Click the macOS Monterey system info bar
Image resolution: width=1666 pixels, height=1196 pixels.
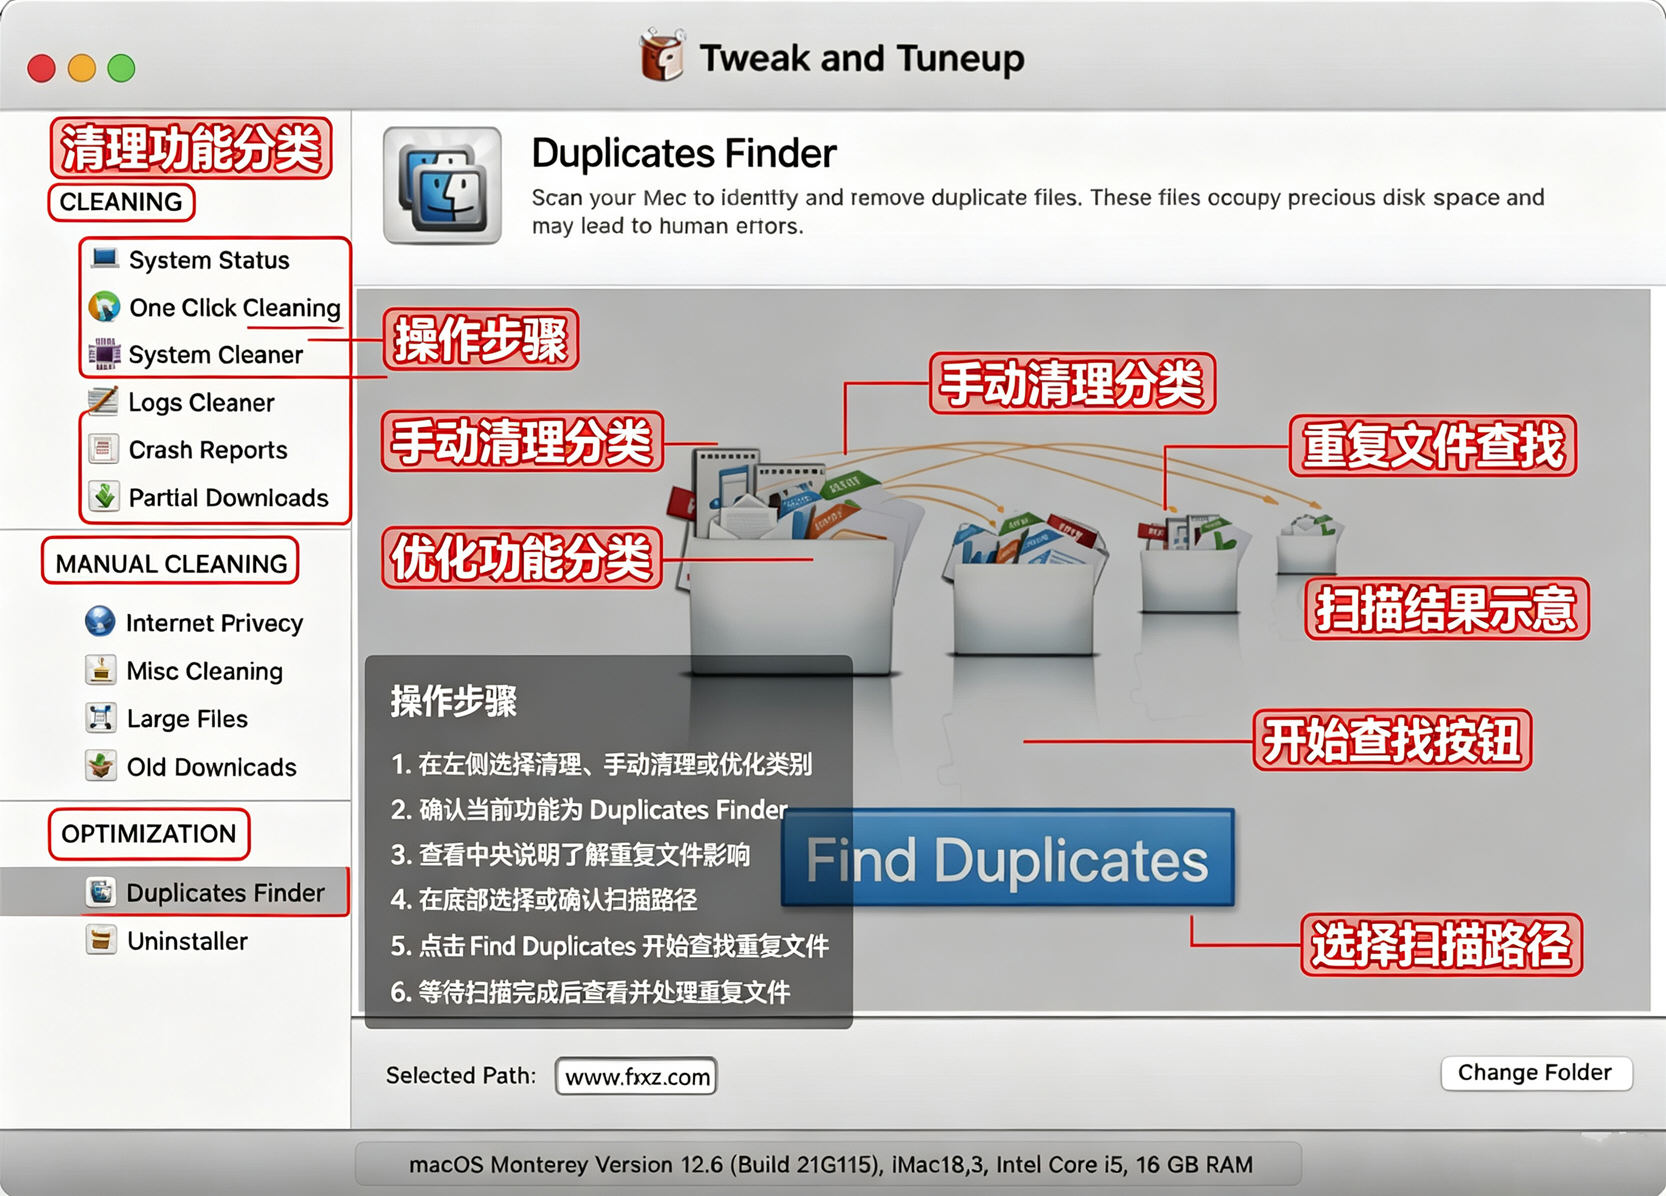click(x=830, y=1164)
